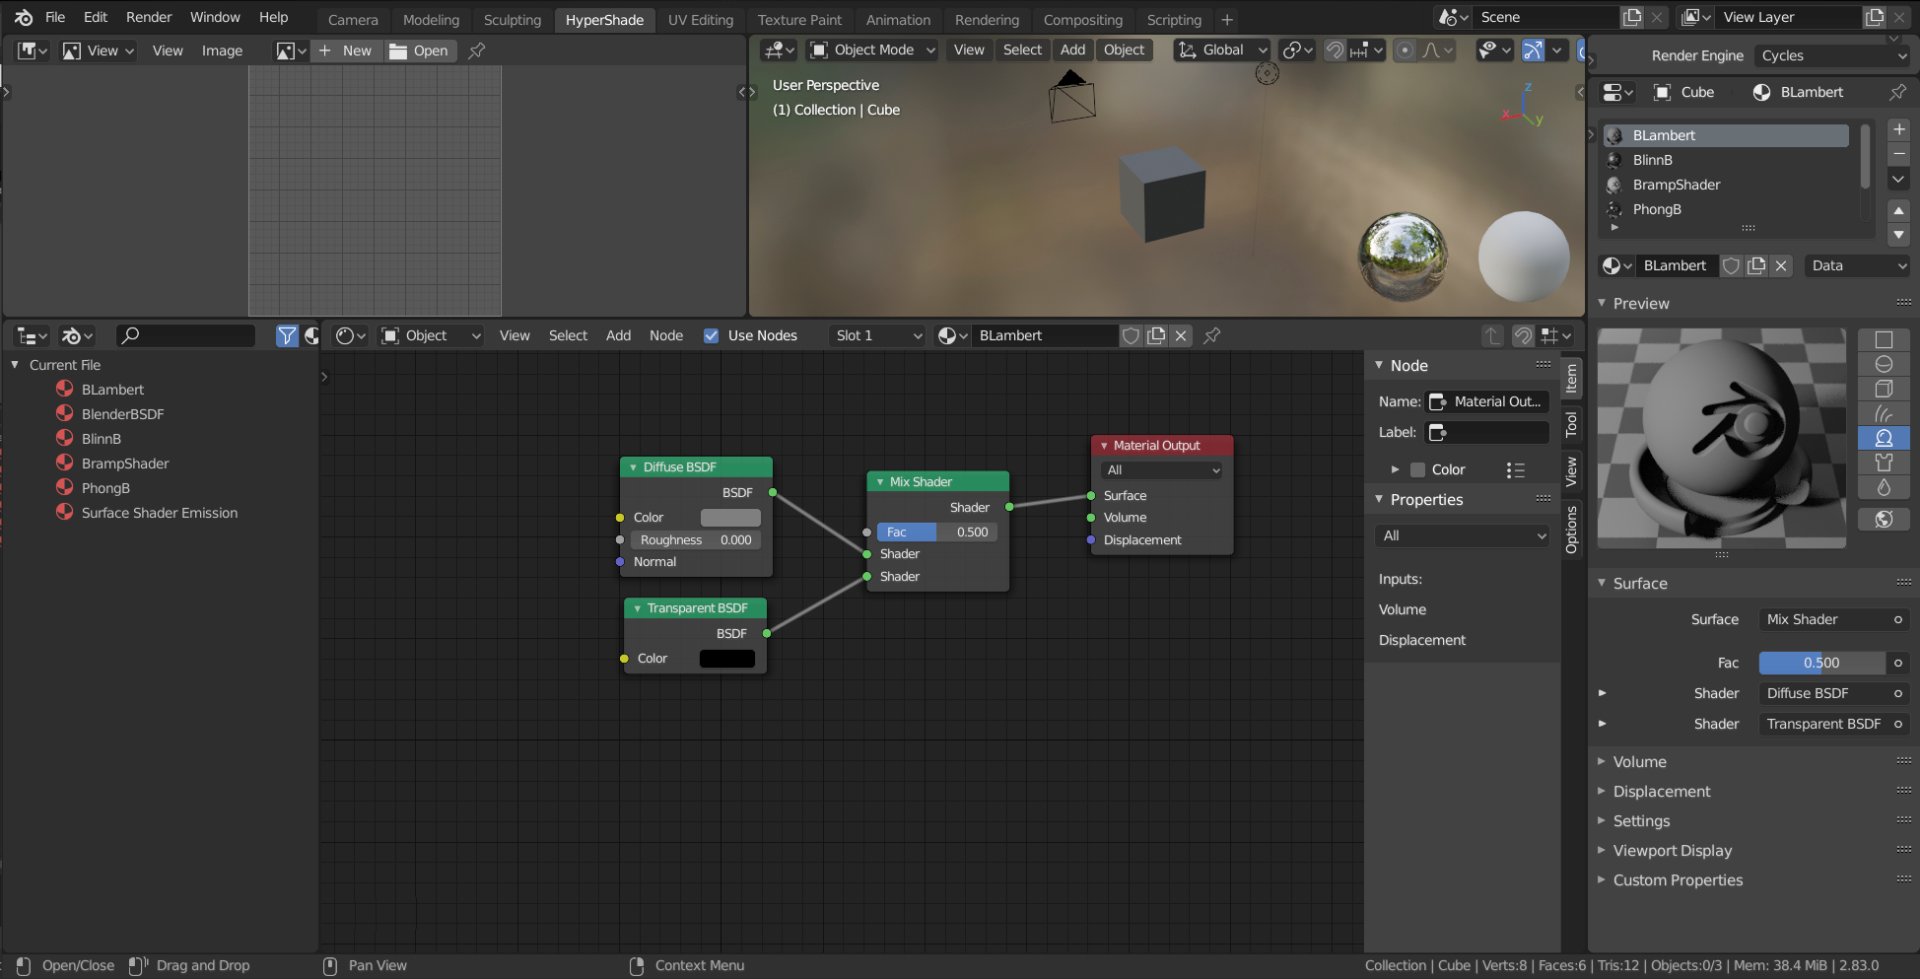The image size is (1920, 979).
Task: Click the pin icon in Properties header
Action: pyautogui.click(x=1897, y=92)
